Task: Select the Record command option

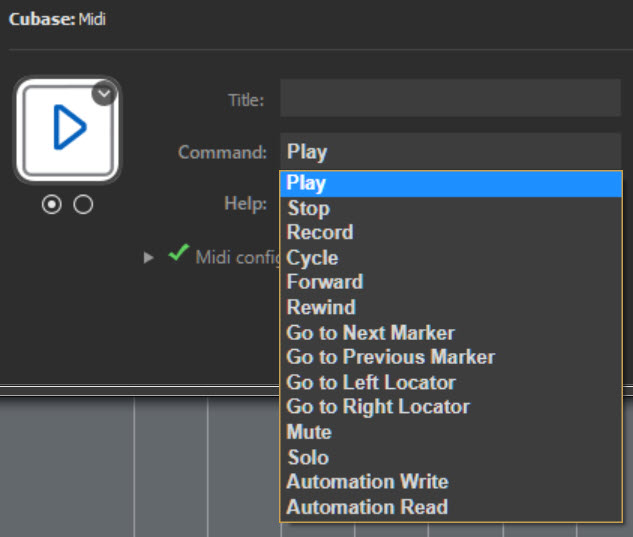Action: pyautogui.click(x=450, y=232)
